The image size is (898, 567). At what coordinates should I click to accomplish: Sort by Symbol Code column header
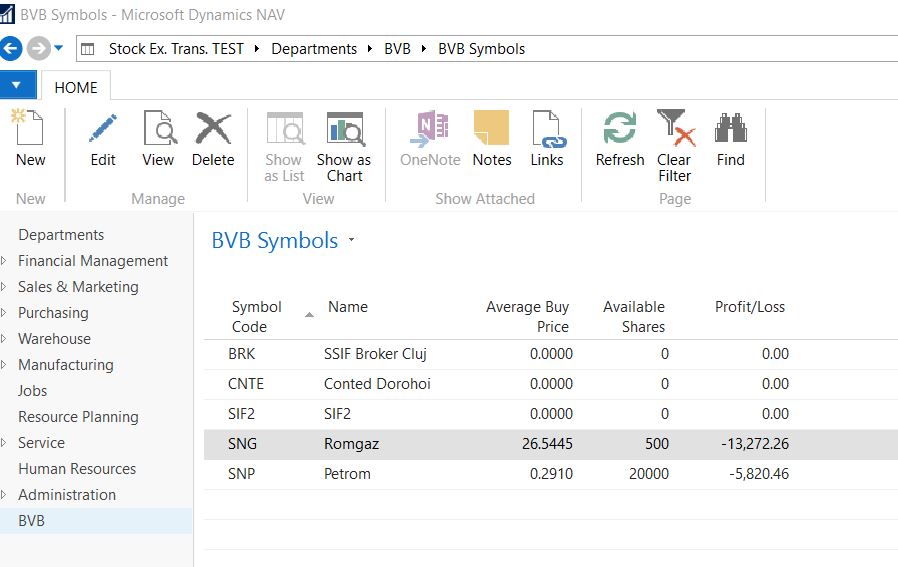(x=257, y=316)
